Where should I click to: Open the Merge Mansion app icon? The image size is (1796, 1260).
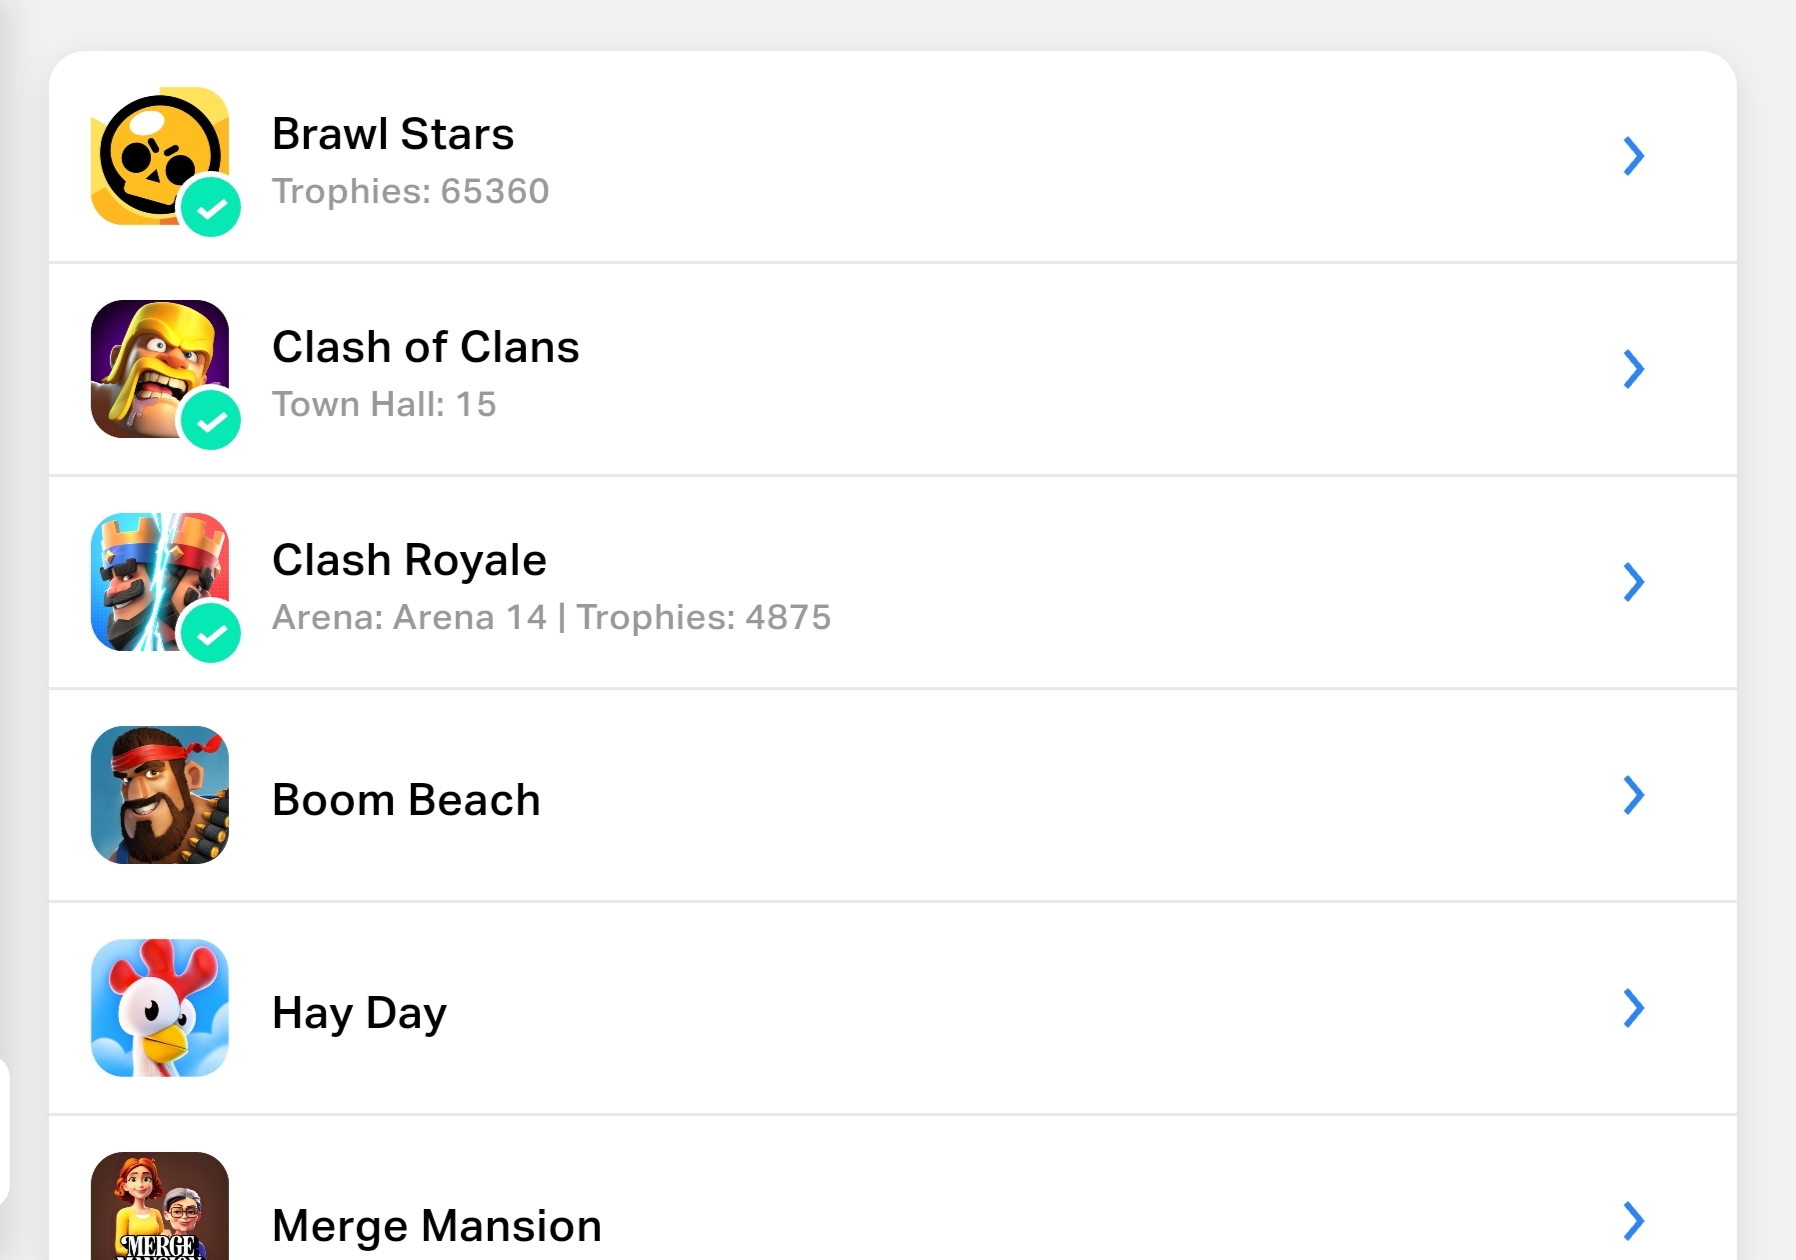coord(160,1206)
